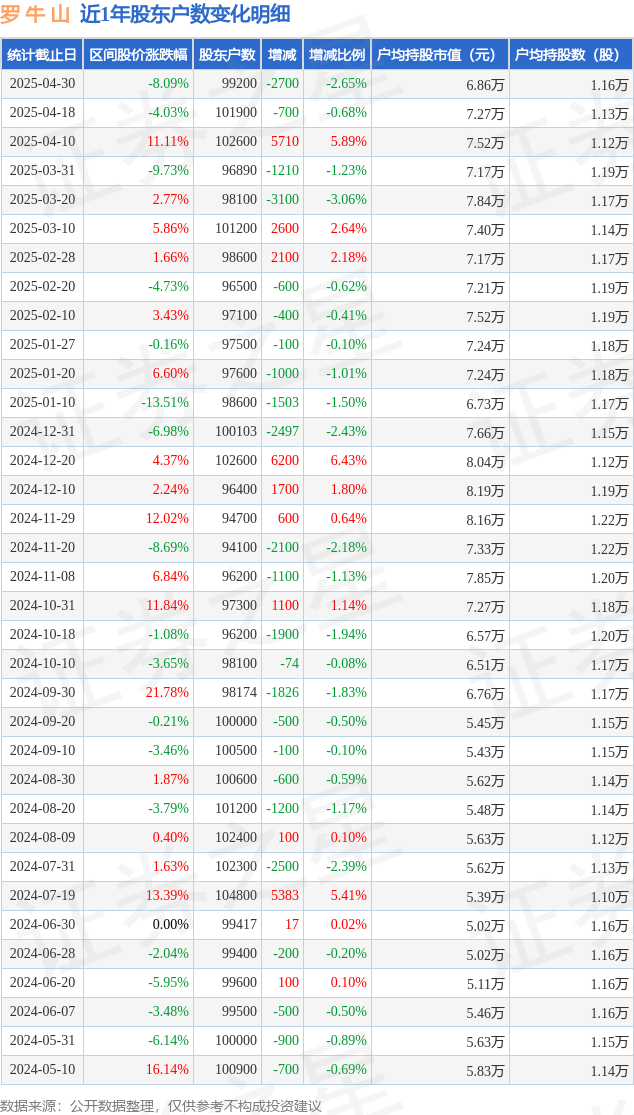Click the 户均持股数（股） column header
634x1115 pixels.
[x=571, y=55]
